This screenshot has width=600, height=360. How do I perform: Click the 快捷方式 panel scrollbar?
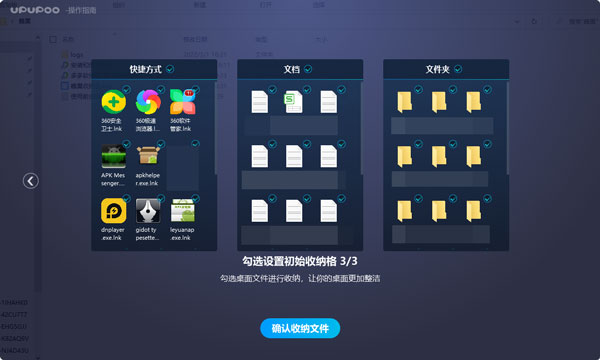pyautogui.click(x=215, y=127)
